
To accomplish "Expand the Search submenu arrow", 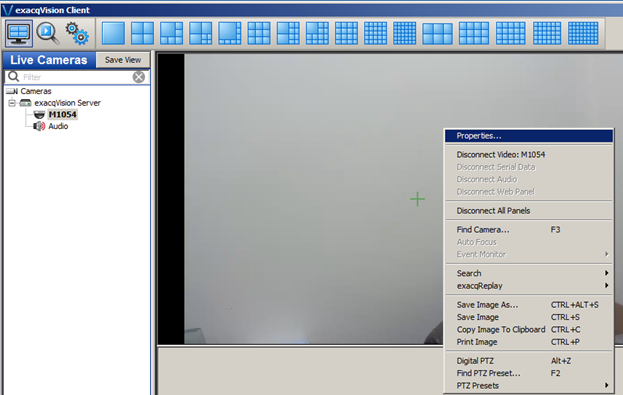I will point(606,273).
